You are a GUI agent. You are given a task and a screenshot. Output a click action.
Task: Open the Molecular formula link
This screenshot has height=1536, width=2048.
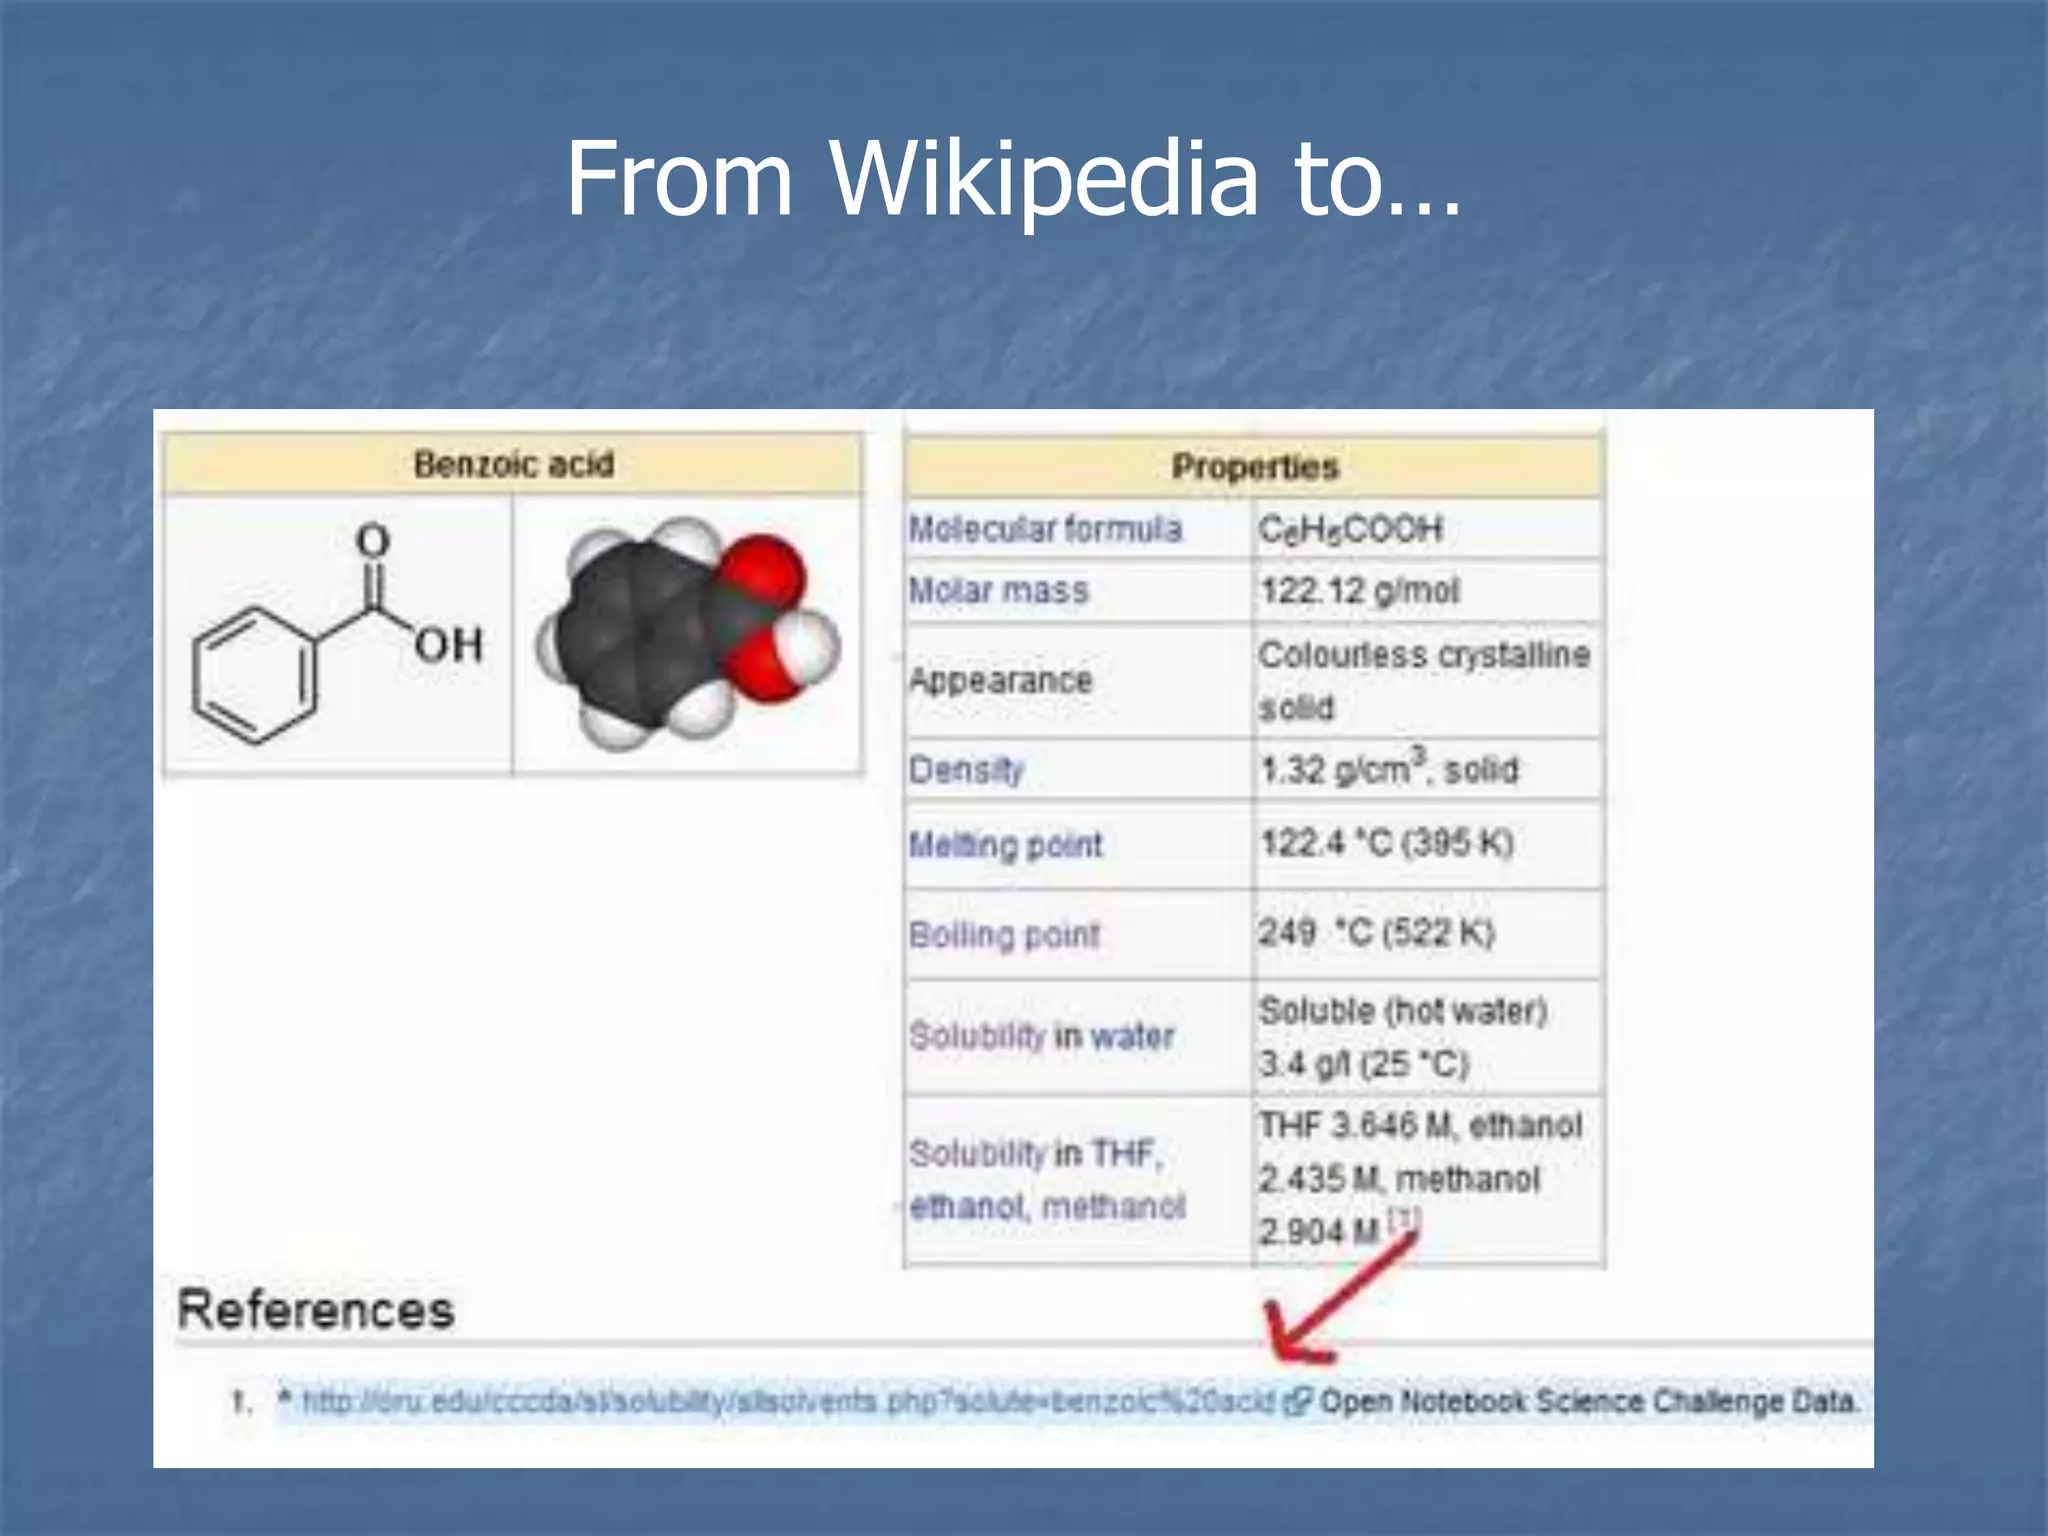(x=1045, y=528)
